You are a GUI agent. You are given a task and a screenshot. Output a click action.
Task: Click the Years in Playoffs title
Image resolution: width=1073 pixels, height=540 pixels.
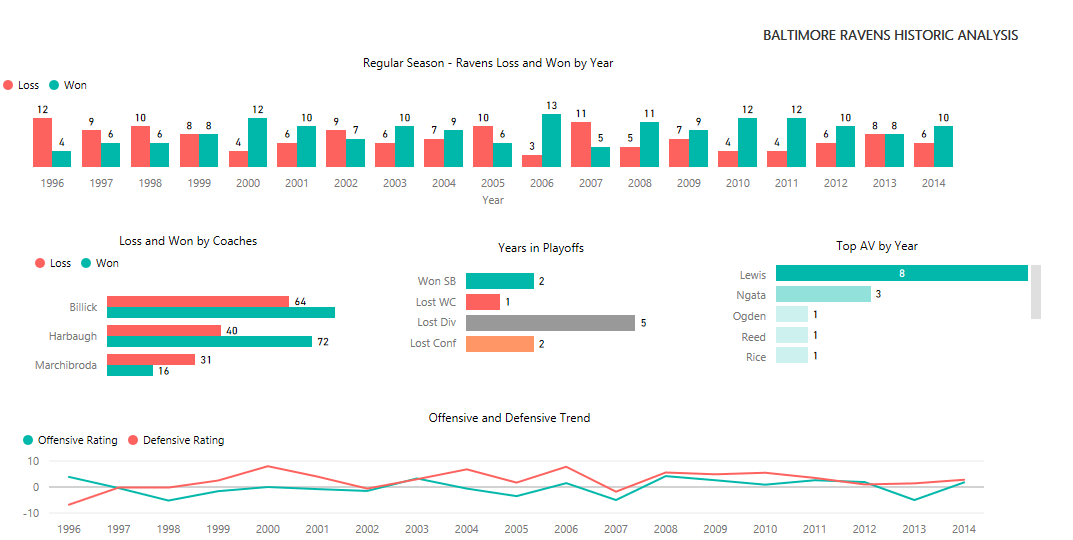point(541,248)
